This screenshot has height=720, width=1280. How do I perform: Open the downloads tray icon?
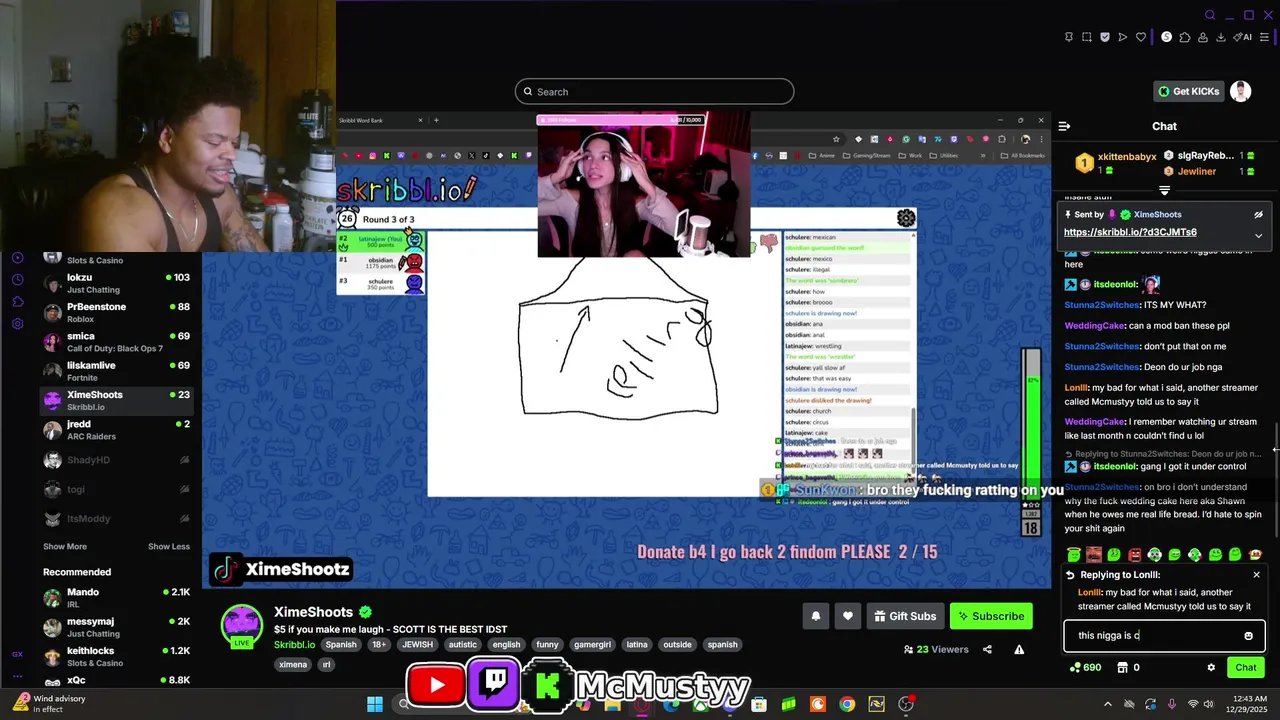pyautogui.click(x=1221, y=37)
